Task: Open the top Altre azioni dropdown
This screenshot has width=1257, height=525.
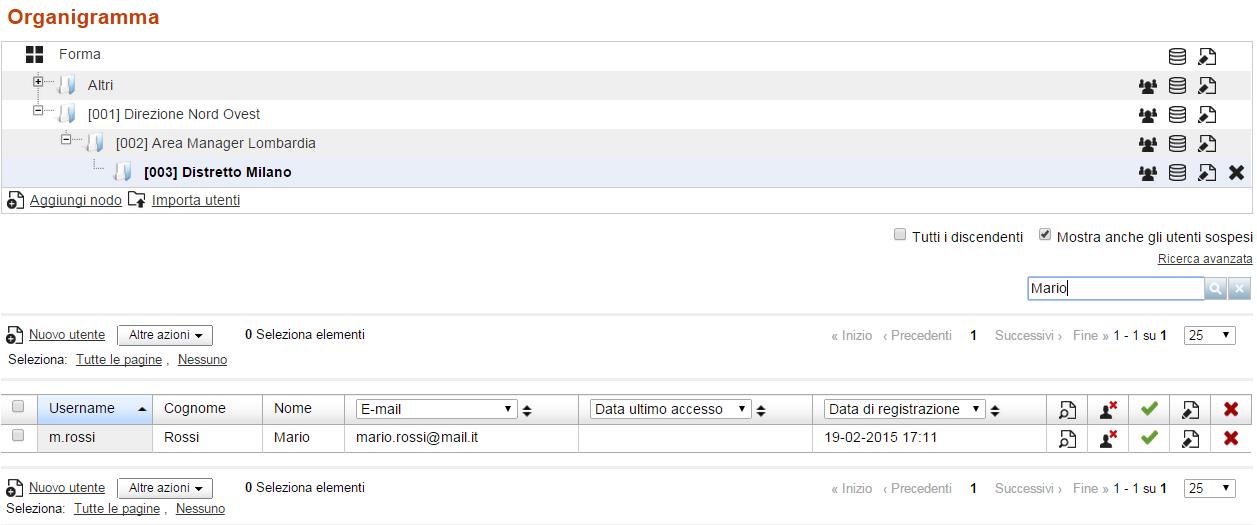Action: point(165,336)
